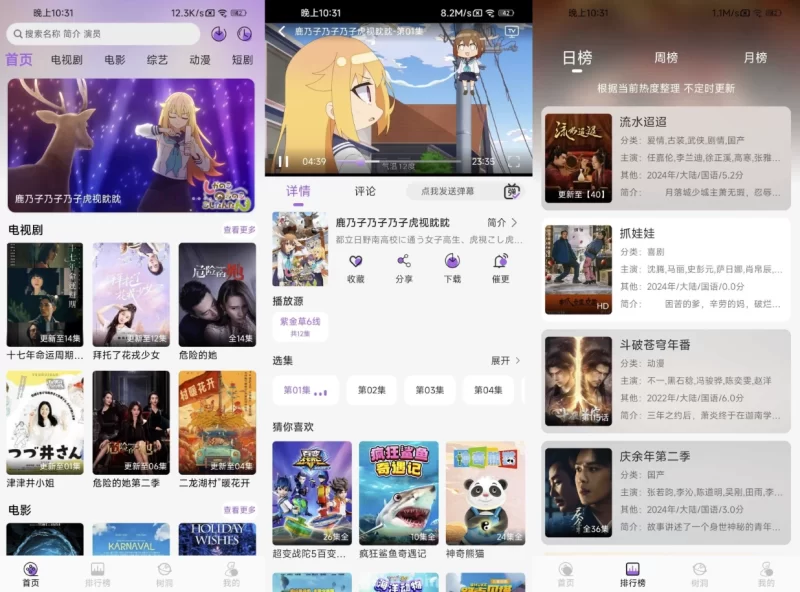Image resolution: width=800 pixels, height=592 pixels.
Task: Switch selected episode to 第02集
Action: click(372, 390)
